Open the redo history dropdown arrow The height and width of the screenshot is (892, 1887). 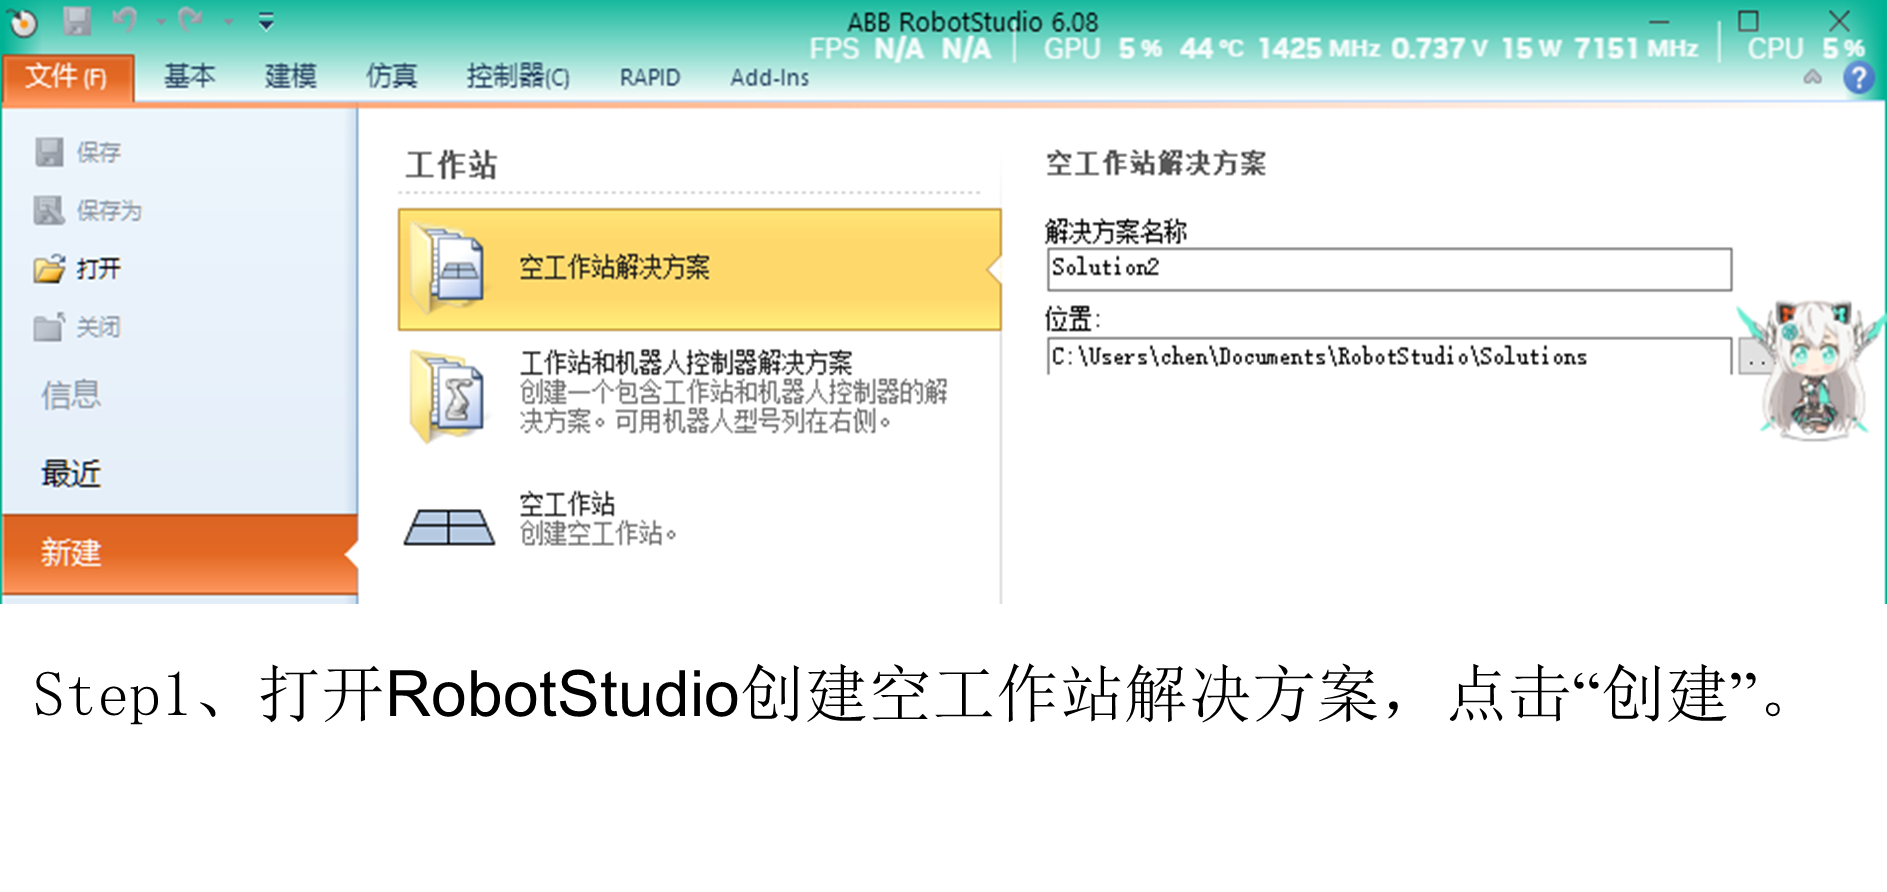pos(228,22)
